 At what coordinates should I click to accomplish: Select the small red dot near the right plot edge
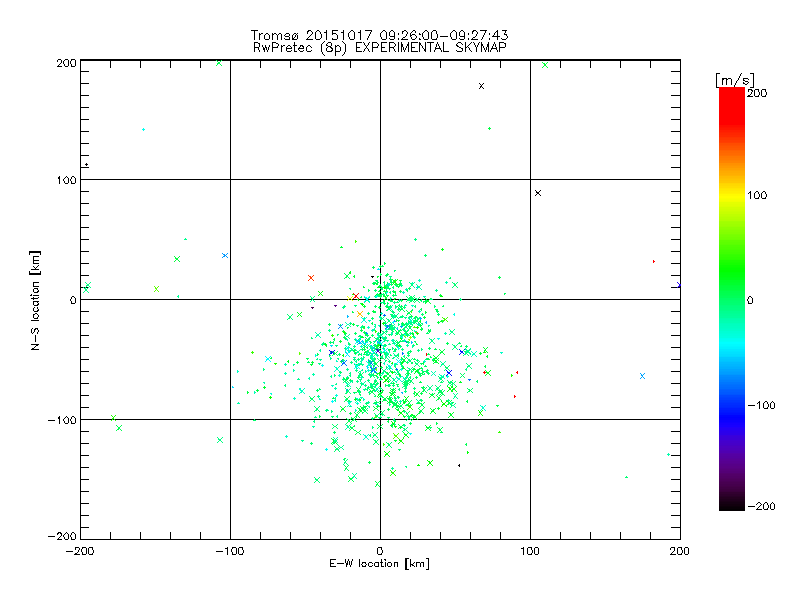pyautogui.click(x=654, y=262)
